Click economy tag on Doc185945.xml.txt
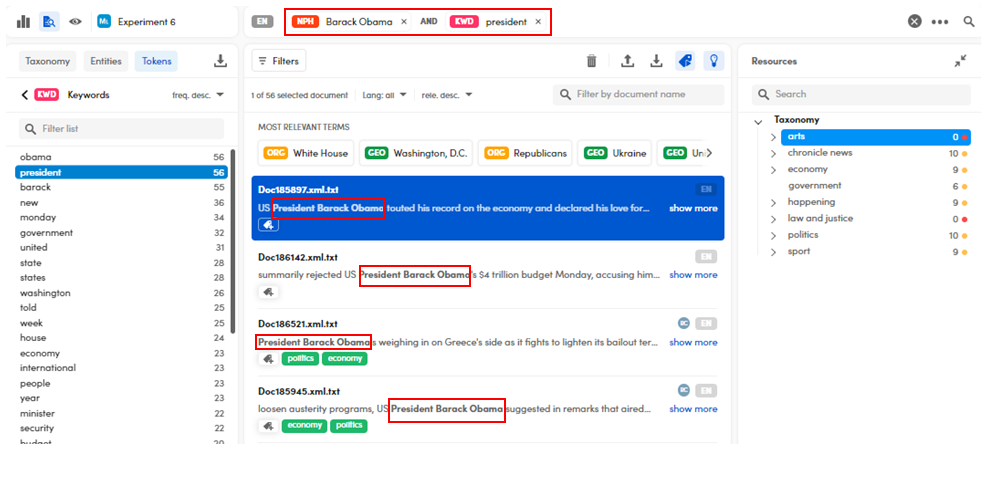Image resolution: width=981 pixels, height=492 pixels. tap(304, 426)
